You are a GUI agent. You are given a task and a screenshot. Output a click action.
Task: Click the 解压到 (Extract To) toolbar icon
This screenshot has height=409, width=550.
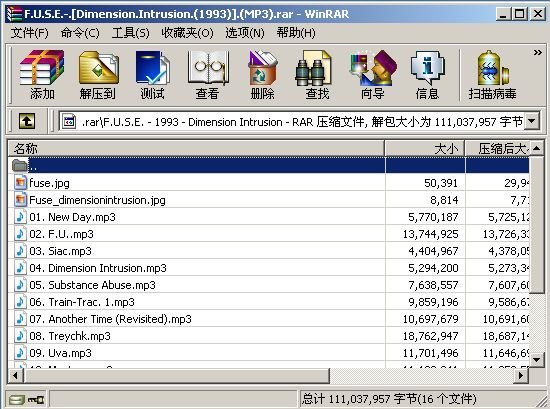click(x=99, y=68)
